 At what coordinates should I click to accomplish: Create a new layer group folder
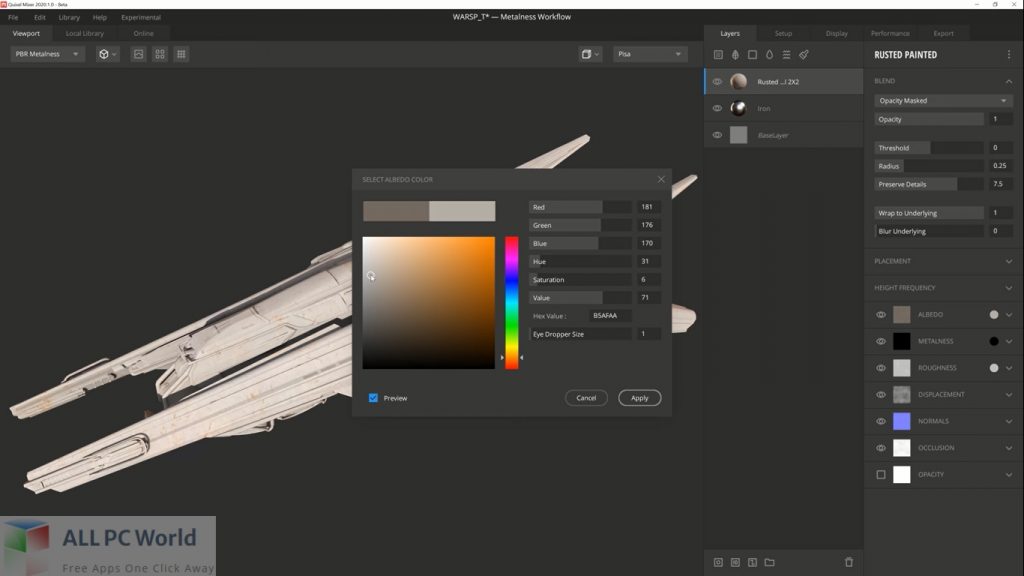click(x=770, y=561)
